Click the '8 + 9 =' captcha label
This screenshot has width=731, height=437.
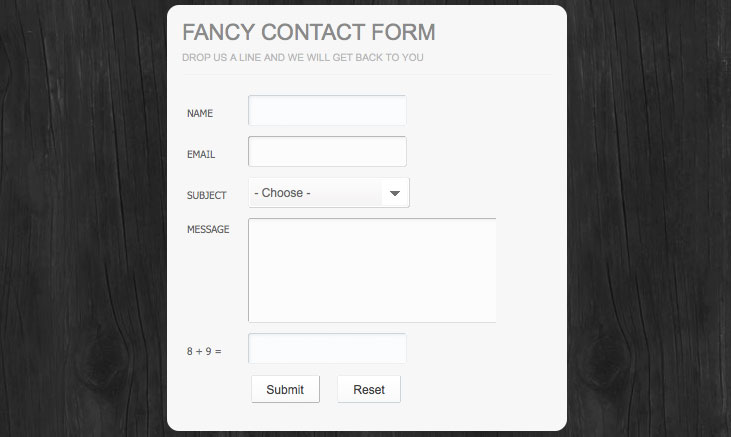click(x=204, y=351)
